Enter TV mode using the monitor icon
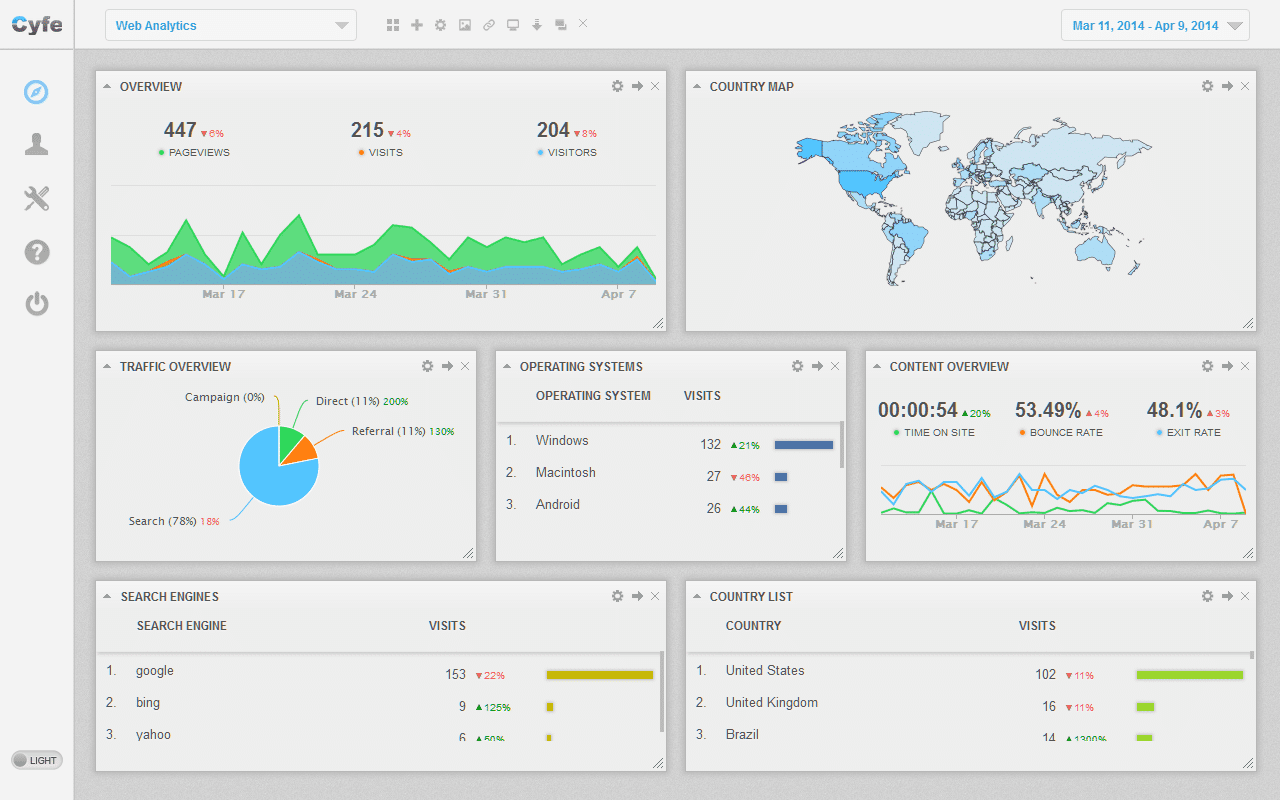The width and height of the screenshot is (1280, 800). pyautogui.click(x=512, y=24)
